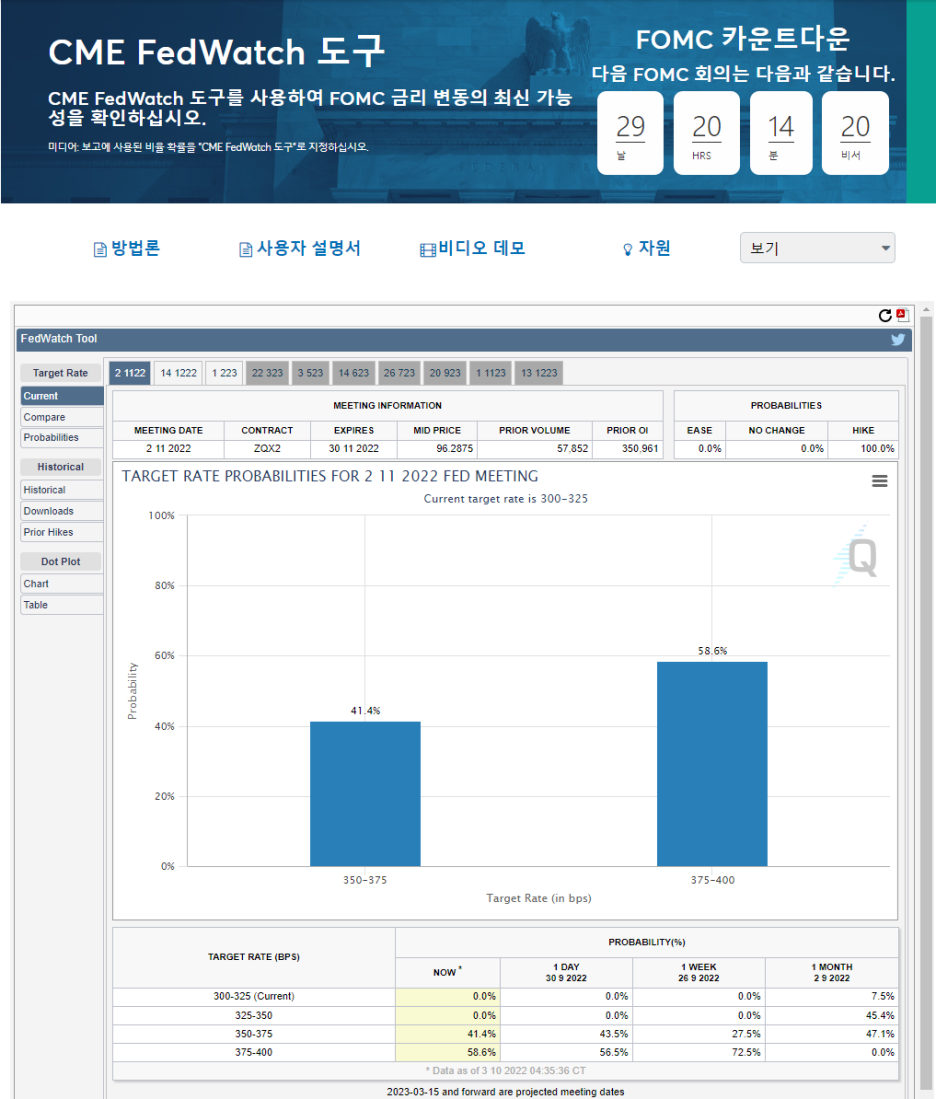This screenshot has height=1099, width=936.
Task: Click the 325-350 table row label
Action: coord(254,1015)
